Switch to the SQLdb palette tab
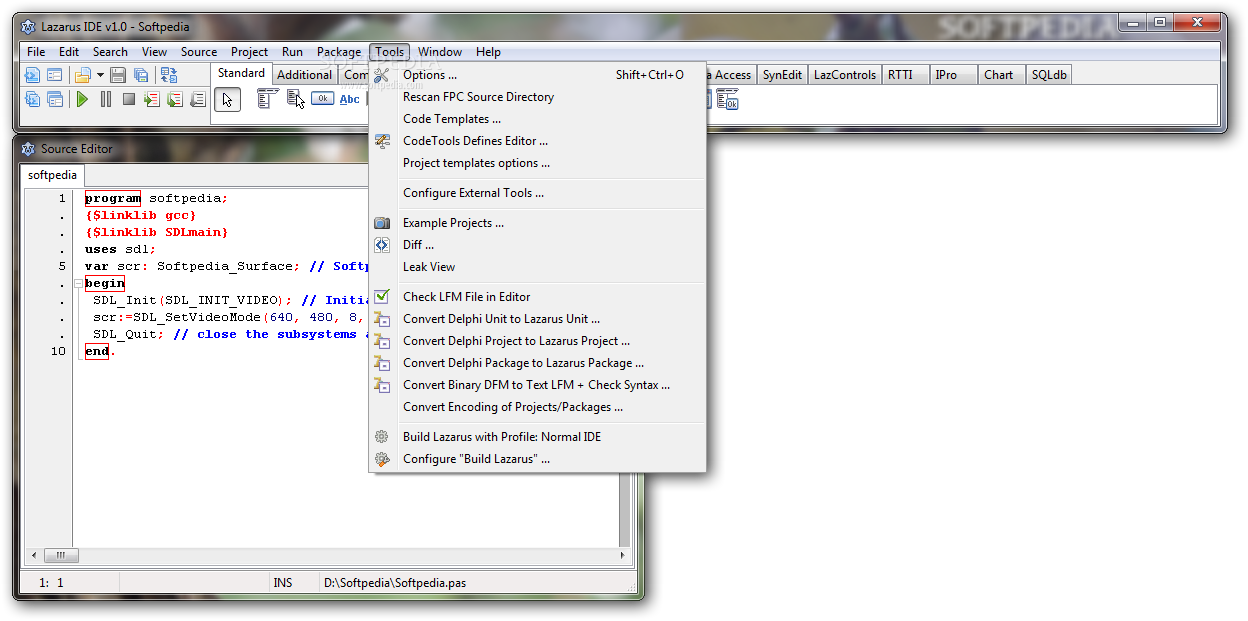Image resolution: width=1248 pixels, height=621 pixels. click(1049, 75)
